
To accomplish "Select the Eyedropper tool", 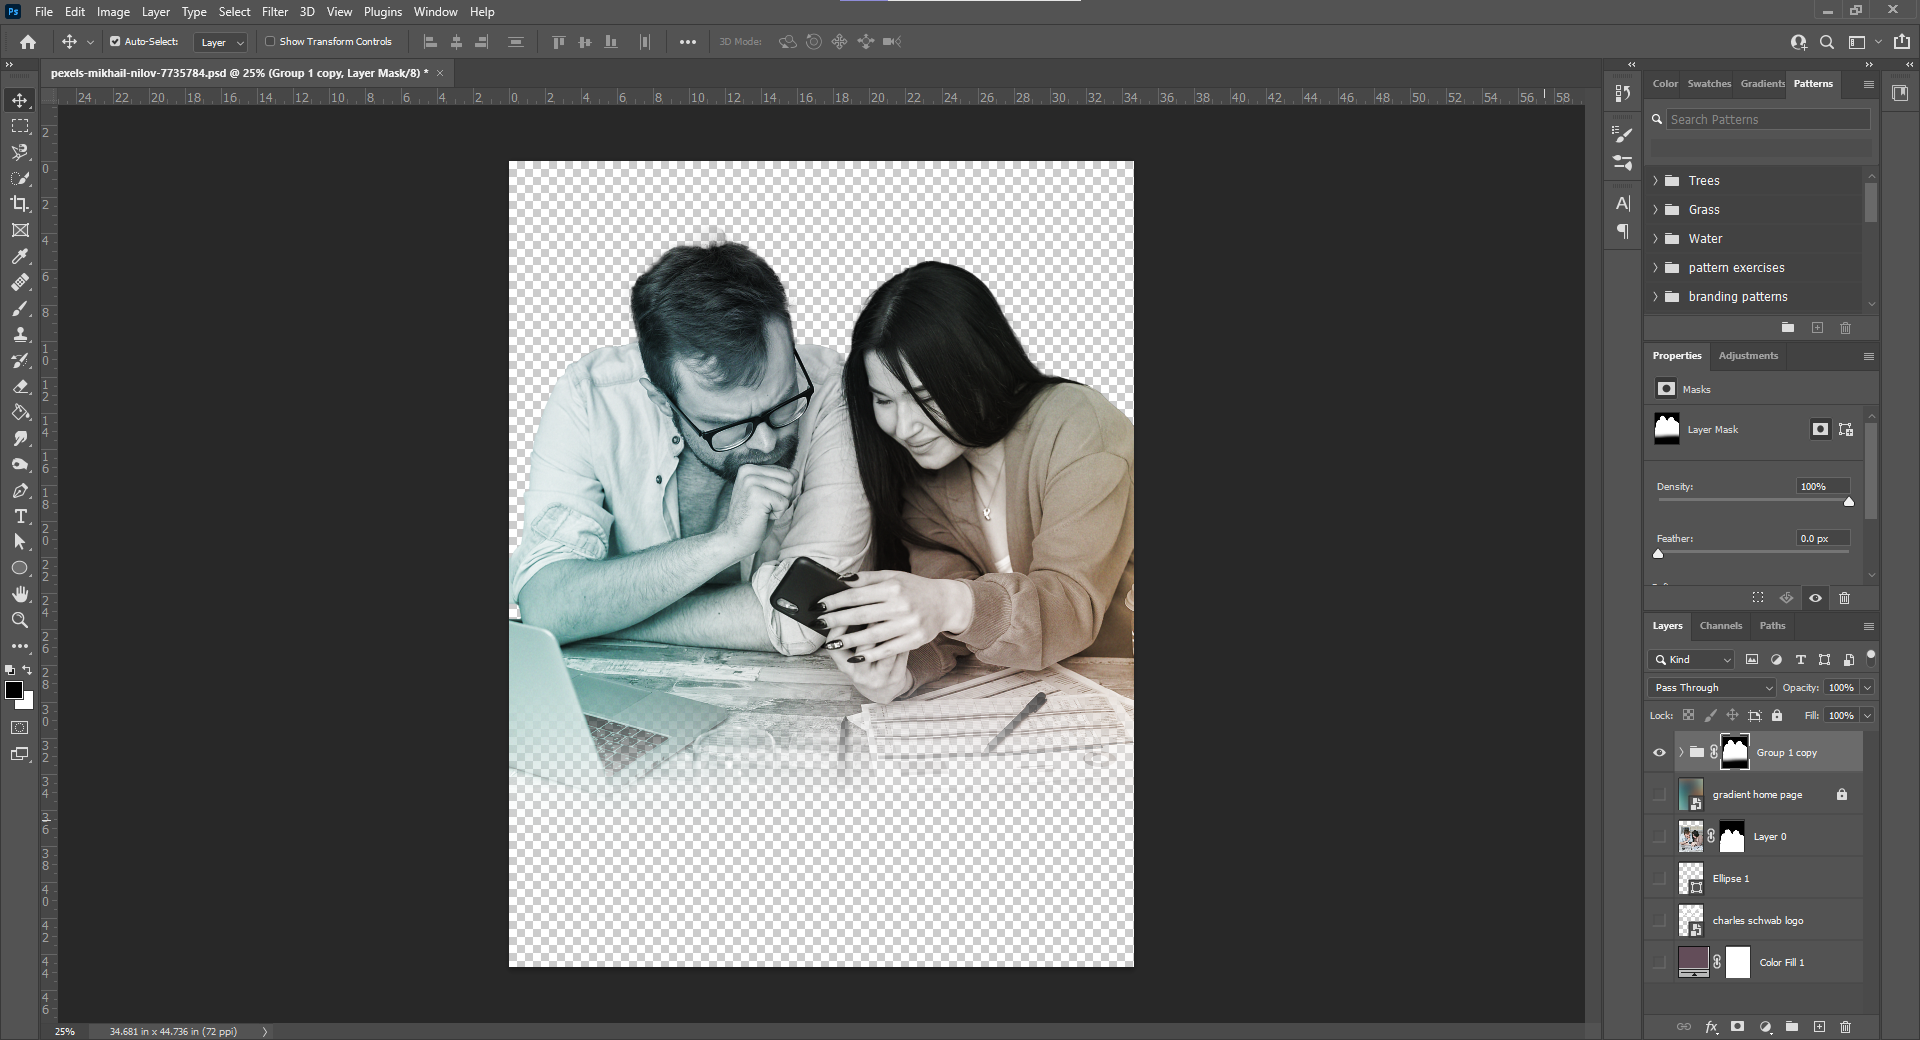I will (x=20, y=257).
